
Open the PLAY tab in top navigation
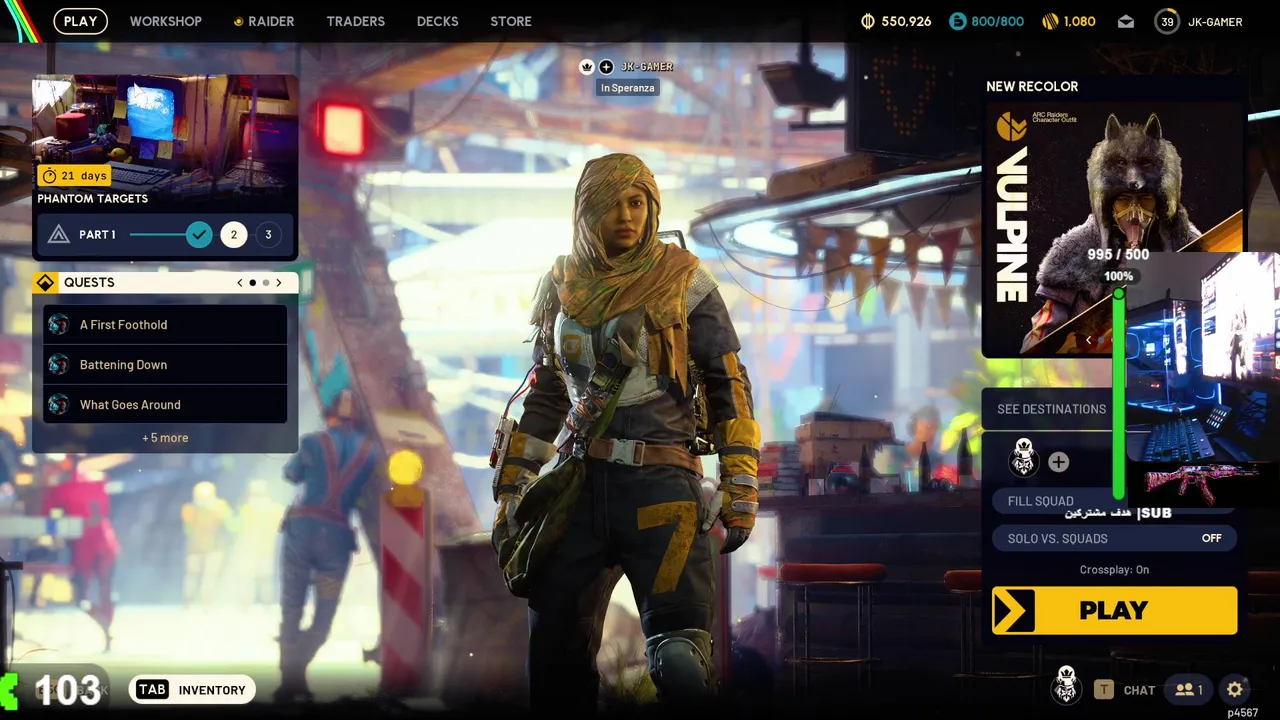click(x=80, y=21)
